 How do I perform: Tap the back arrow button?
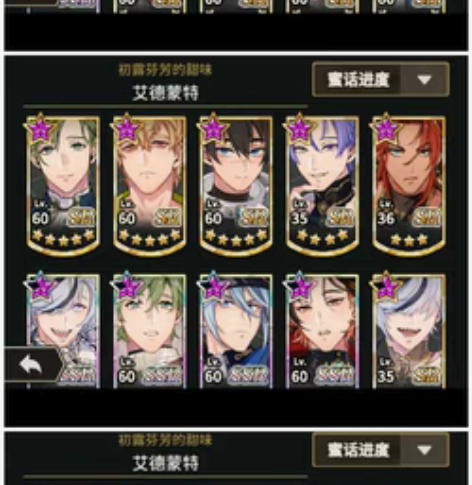31,364
